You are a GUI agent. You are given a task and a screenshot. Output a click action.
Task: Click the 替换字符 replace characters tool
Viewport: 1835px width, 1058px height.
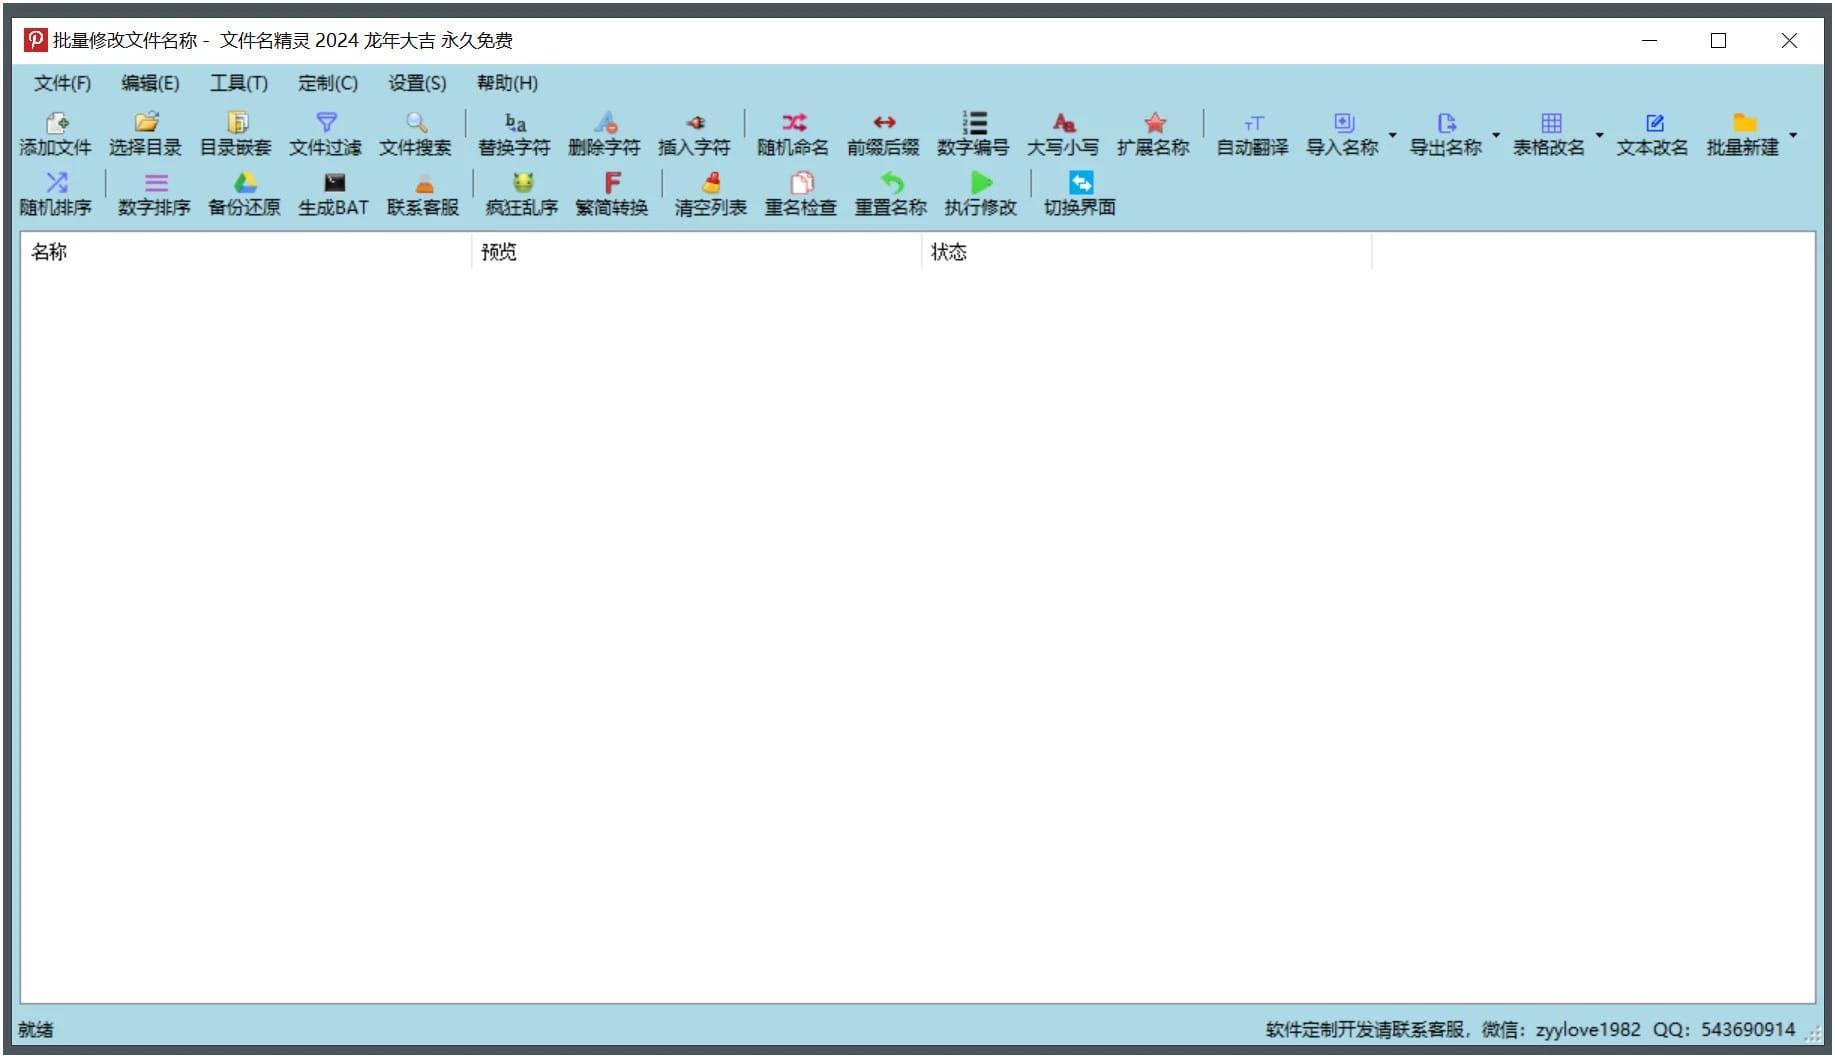click(514, 124)
